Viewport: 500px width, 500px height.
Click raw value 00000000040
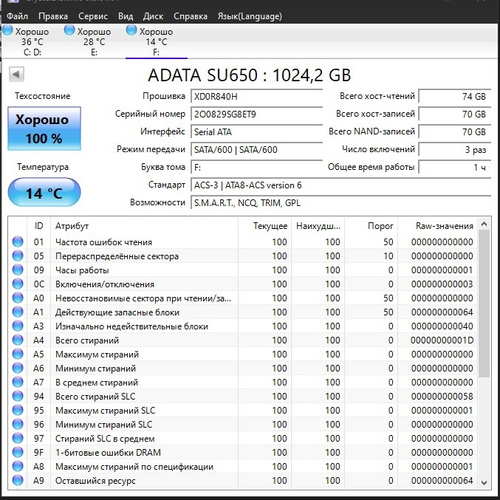coord(442,326)
